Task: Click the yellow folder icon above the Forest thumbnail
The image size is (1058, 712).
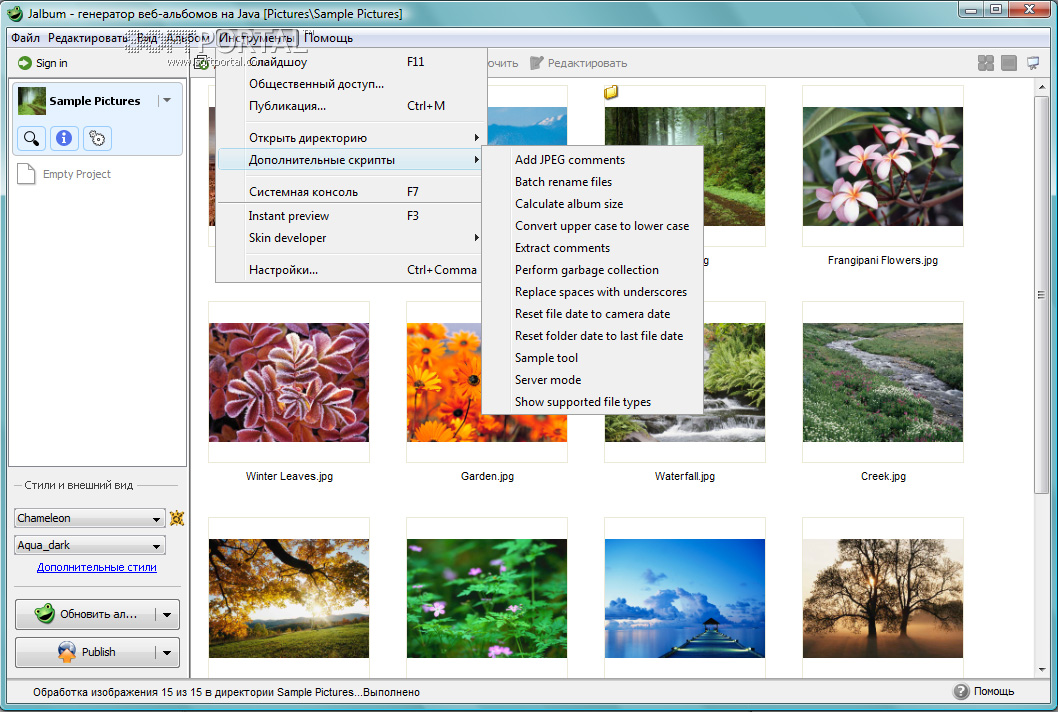Action: coord(611,92)
